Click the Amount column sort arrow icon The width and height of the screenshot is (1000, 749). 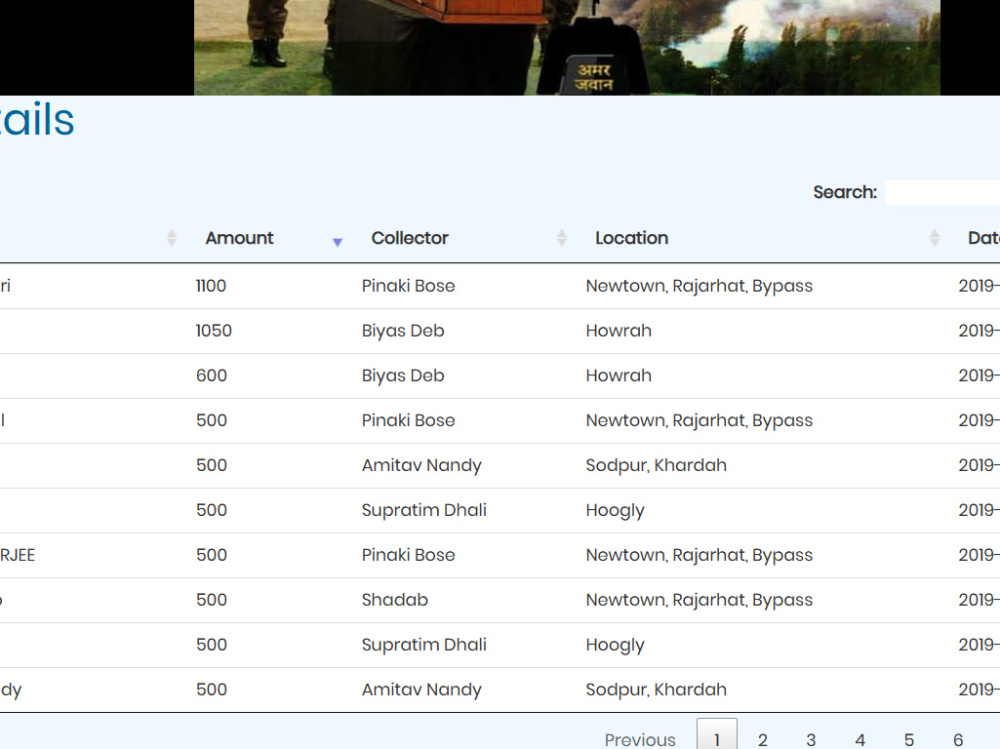click(x=337, y=242)
